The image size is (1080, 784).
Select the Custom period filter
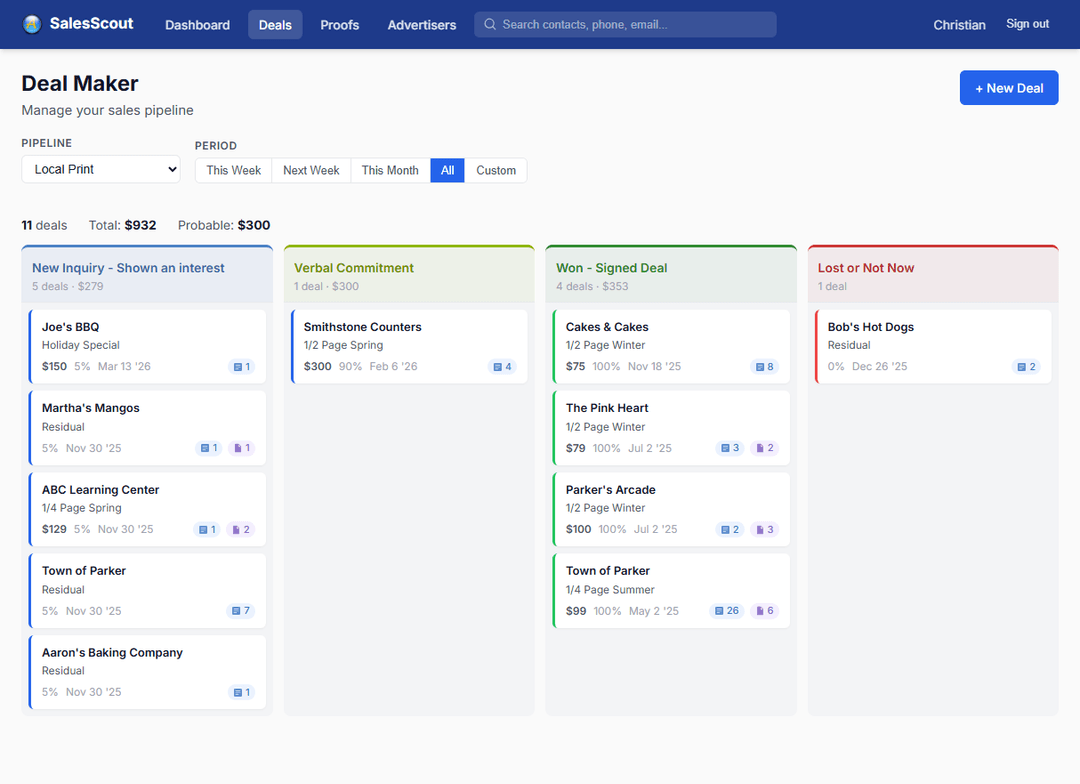click(496, 170)
